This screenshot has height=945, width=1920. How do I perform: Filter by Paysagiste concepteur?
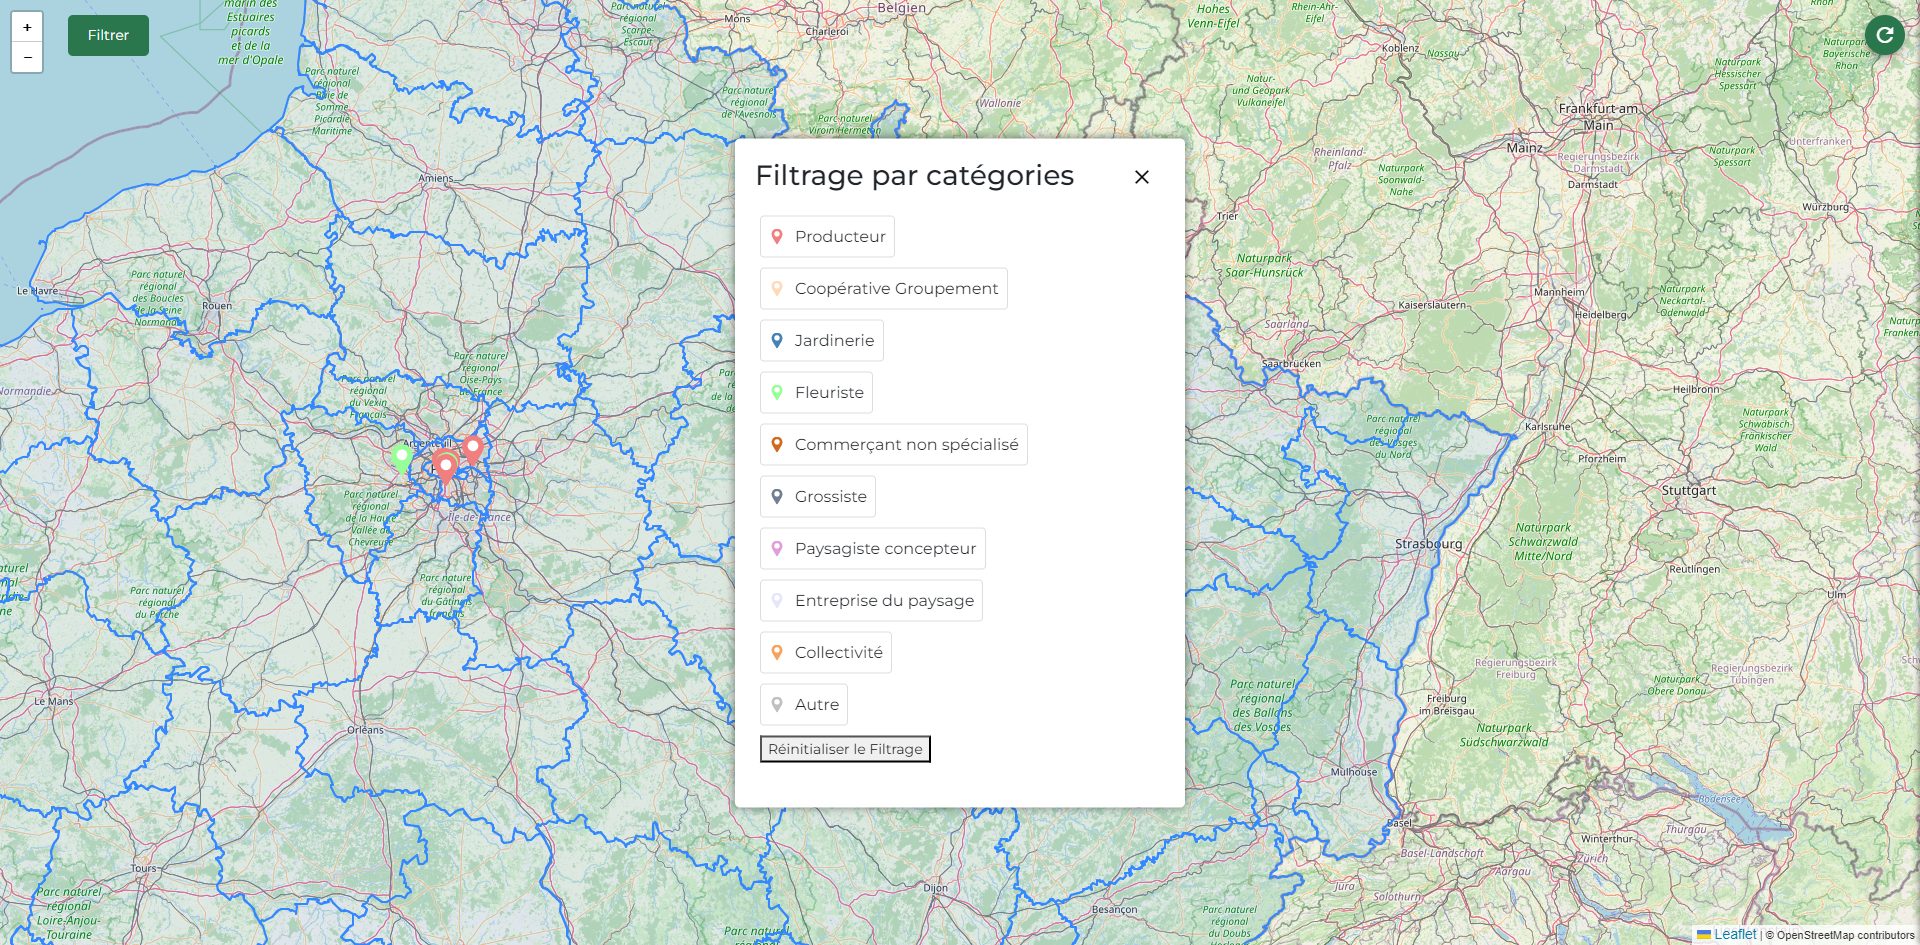(872, 549)
